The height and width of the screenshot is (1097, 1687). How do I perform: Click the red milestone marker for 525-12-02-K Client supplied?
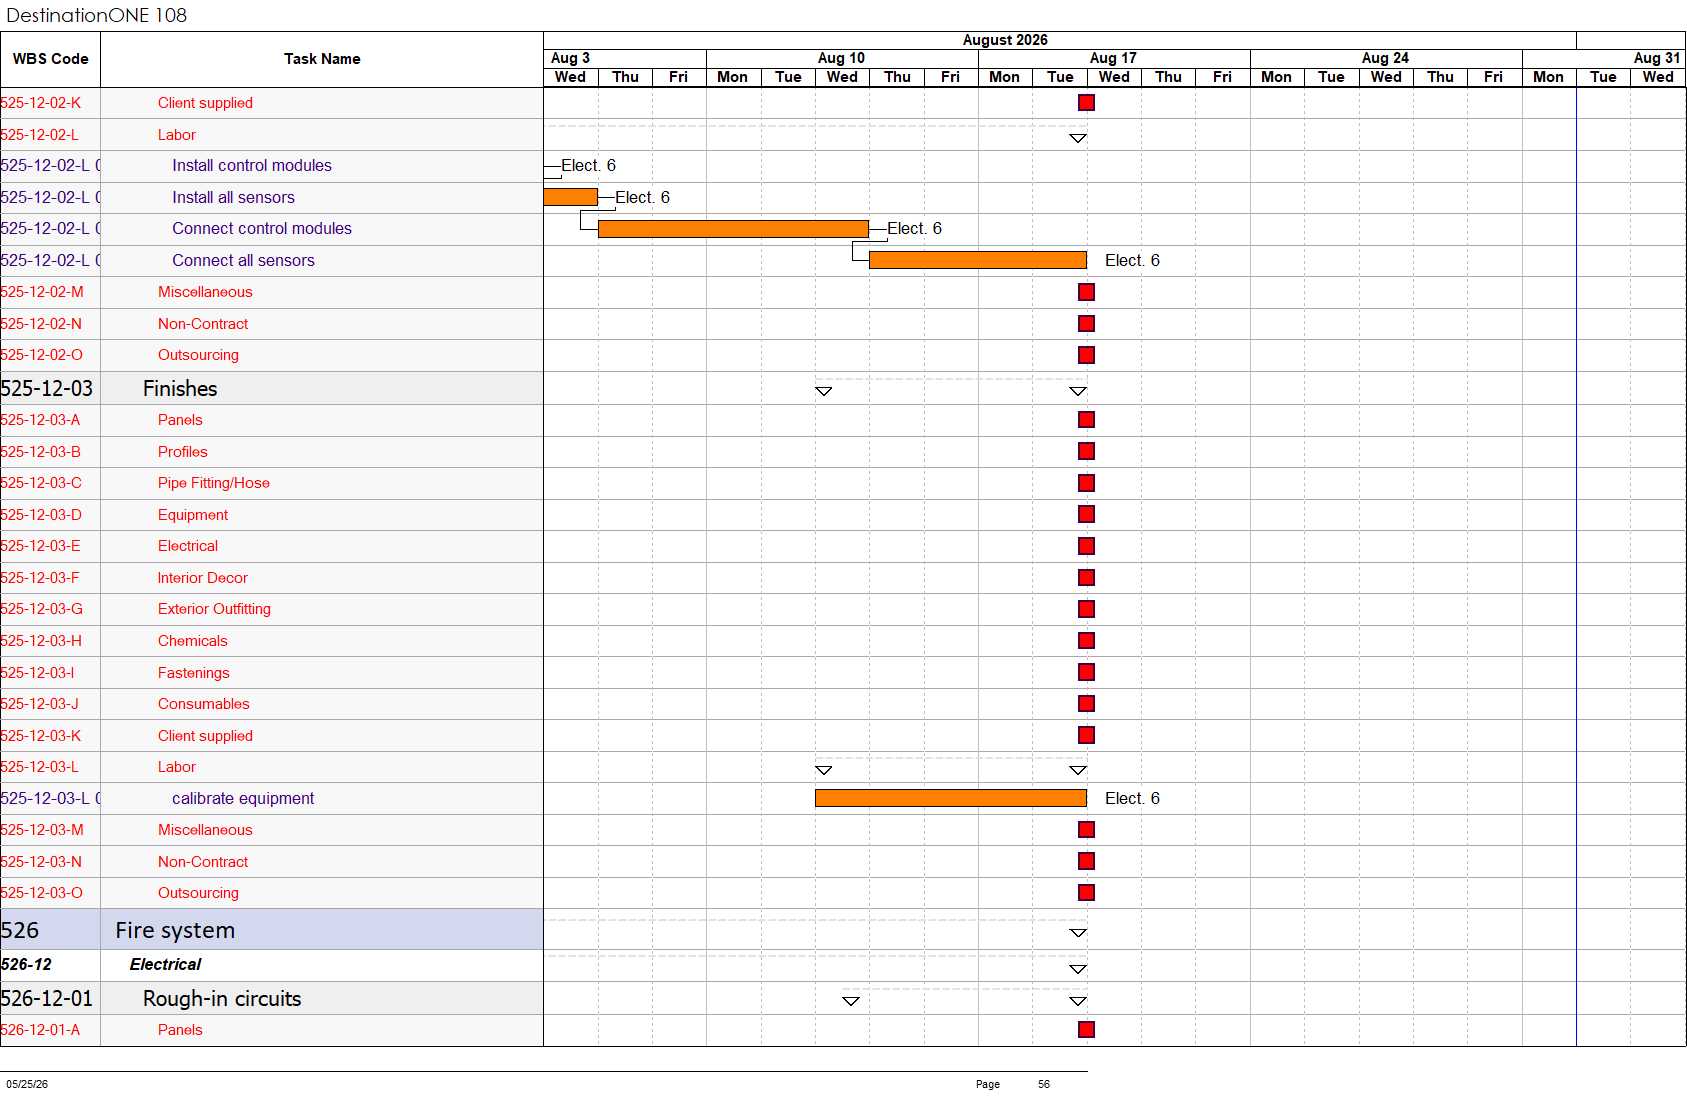pos(1086,103)
